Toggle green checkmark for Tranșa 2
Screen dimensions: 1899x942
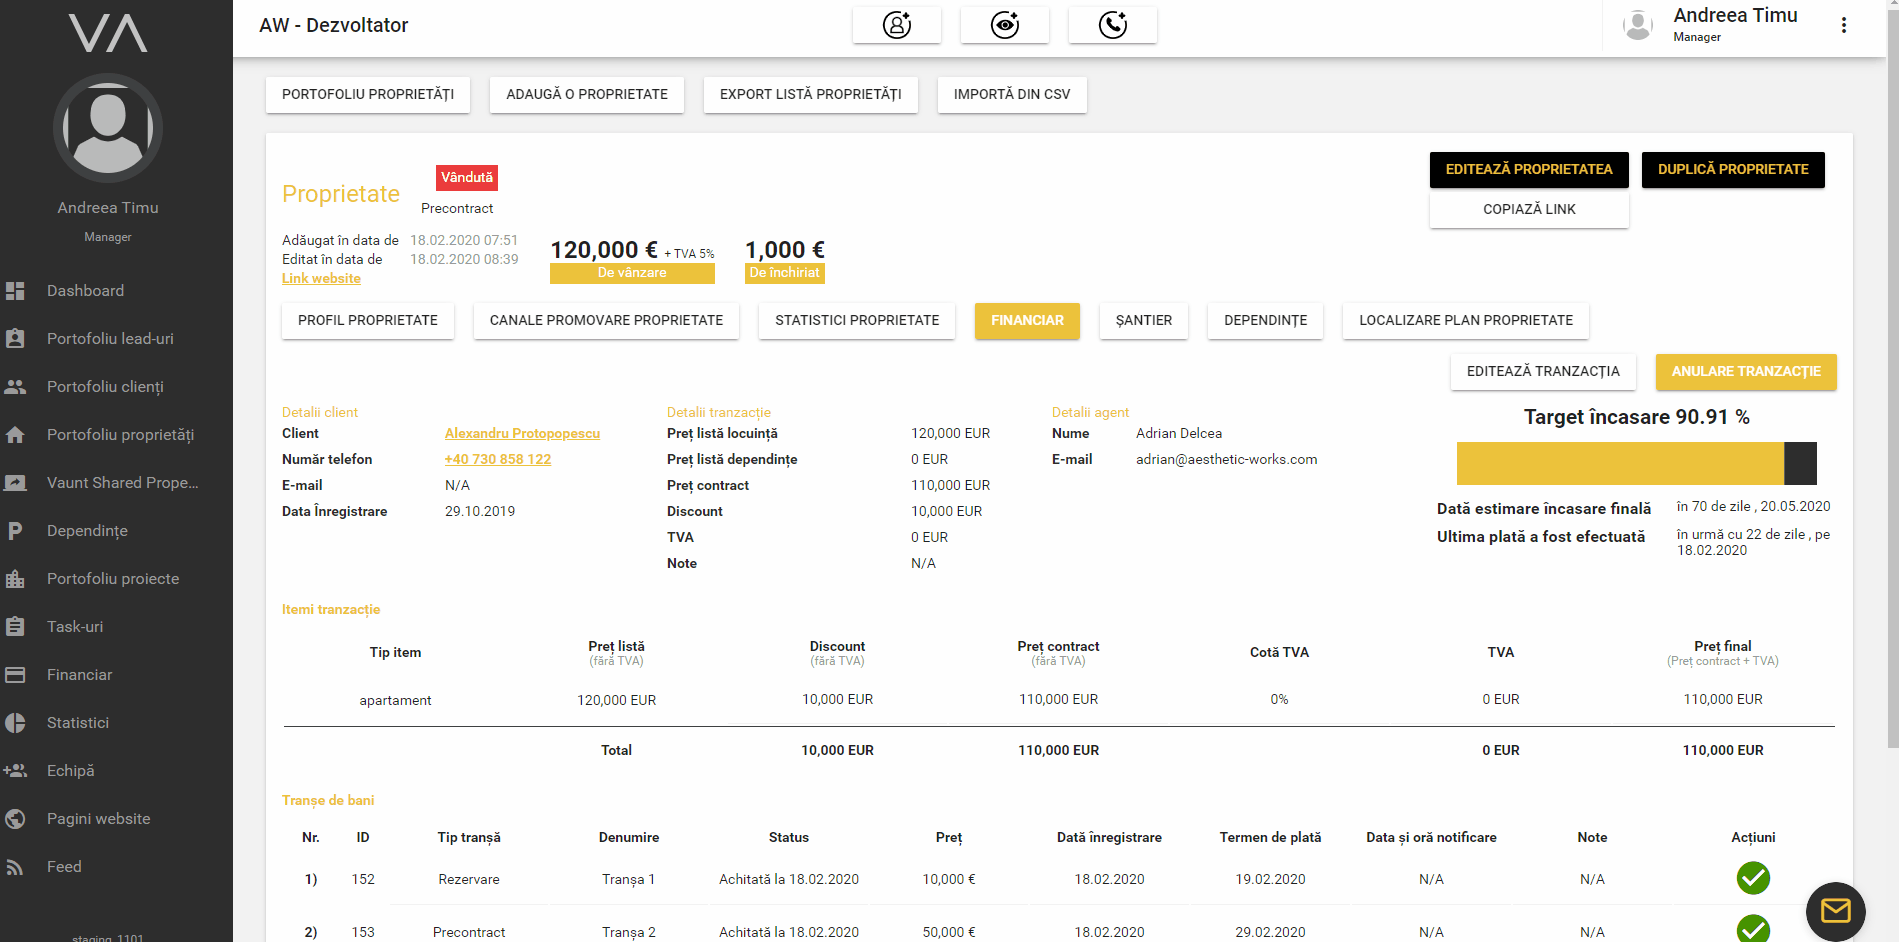[x=1753, y=929]
